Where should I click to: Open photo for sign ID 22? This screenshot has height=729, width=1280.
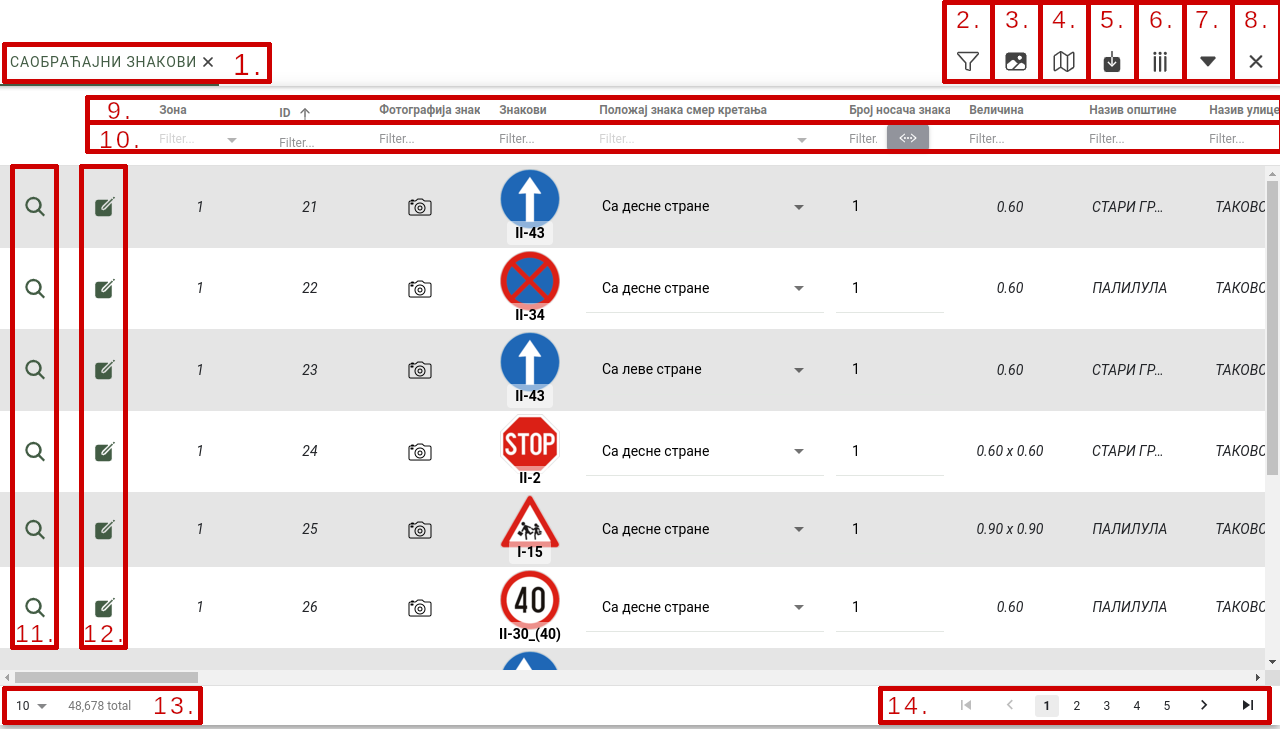[420, 289]
